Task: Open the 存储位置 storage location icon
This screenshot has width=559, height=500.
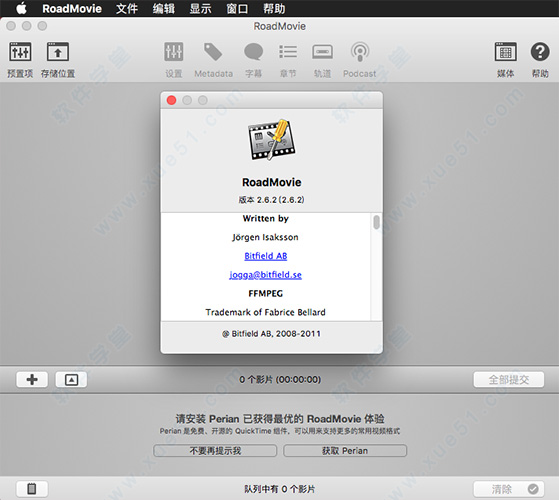Action: (x=58, y=52)
